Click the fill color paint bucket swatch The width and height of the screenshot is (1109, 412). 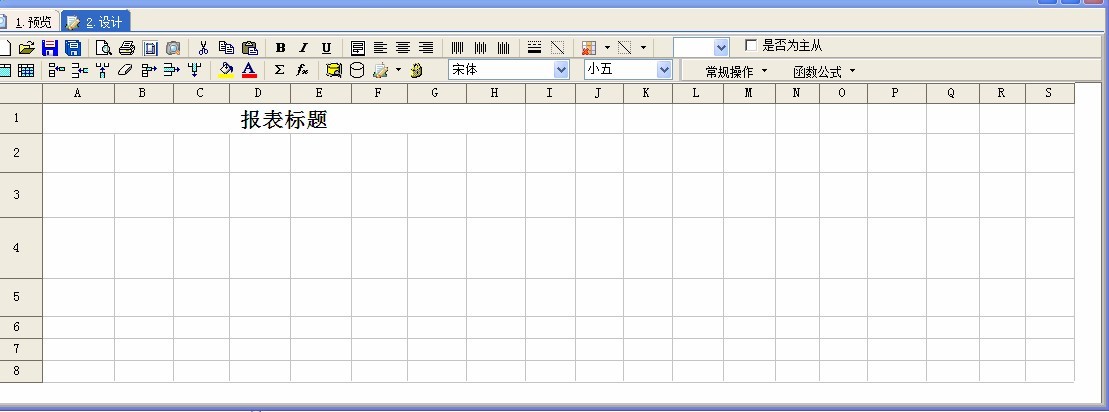pos(226,70)
